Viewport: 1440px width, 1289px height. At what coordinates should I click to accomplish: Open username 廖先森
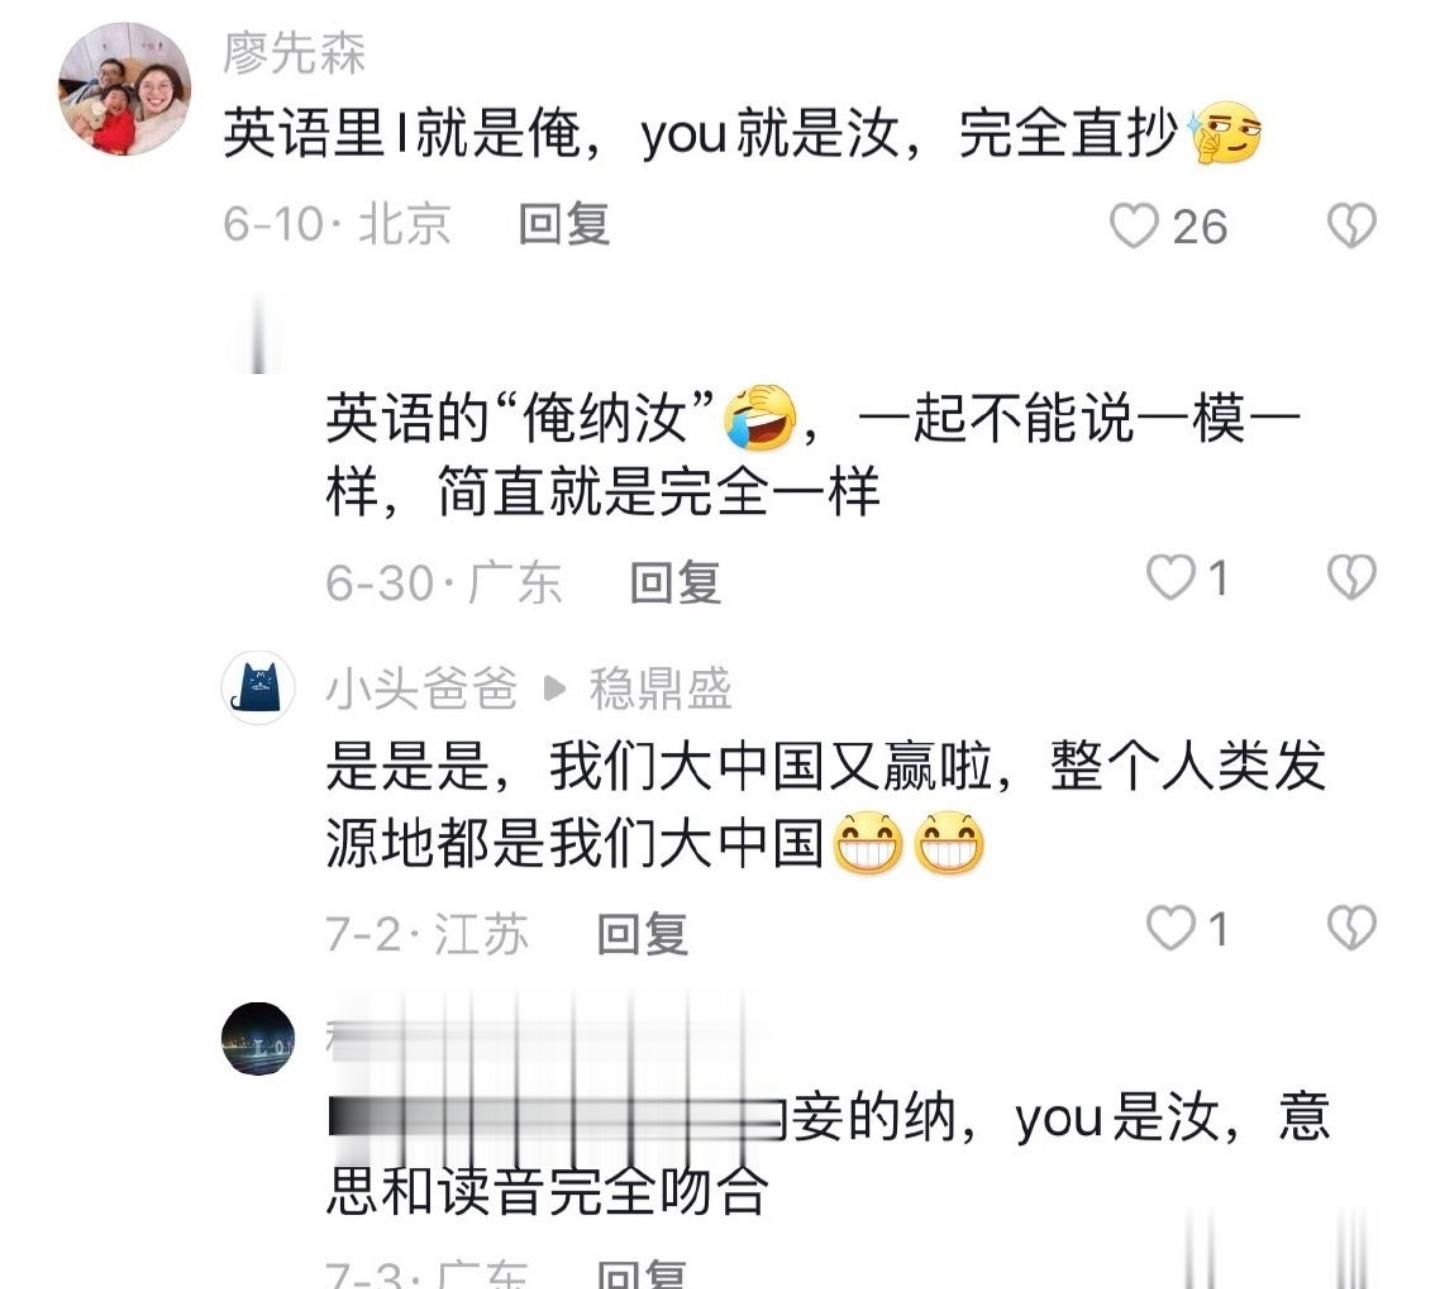[294, 53]
